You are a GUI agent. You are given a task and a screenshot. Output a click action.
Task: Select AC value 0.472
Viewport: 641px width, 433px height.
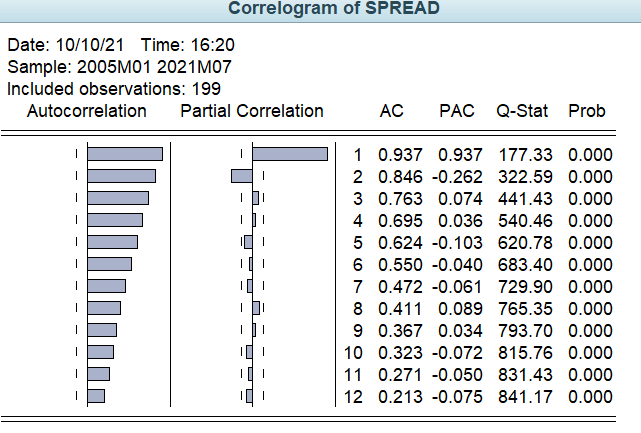click(400, 287)
